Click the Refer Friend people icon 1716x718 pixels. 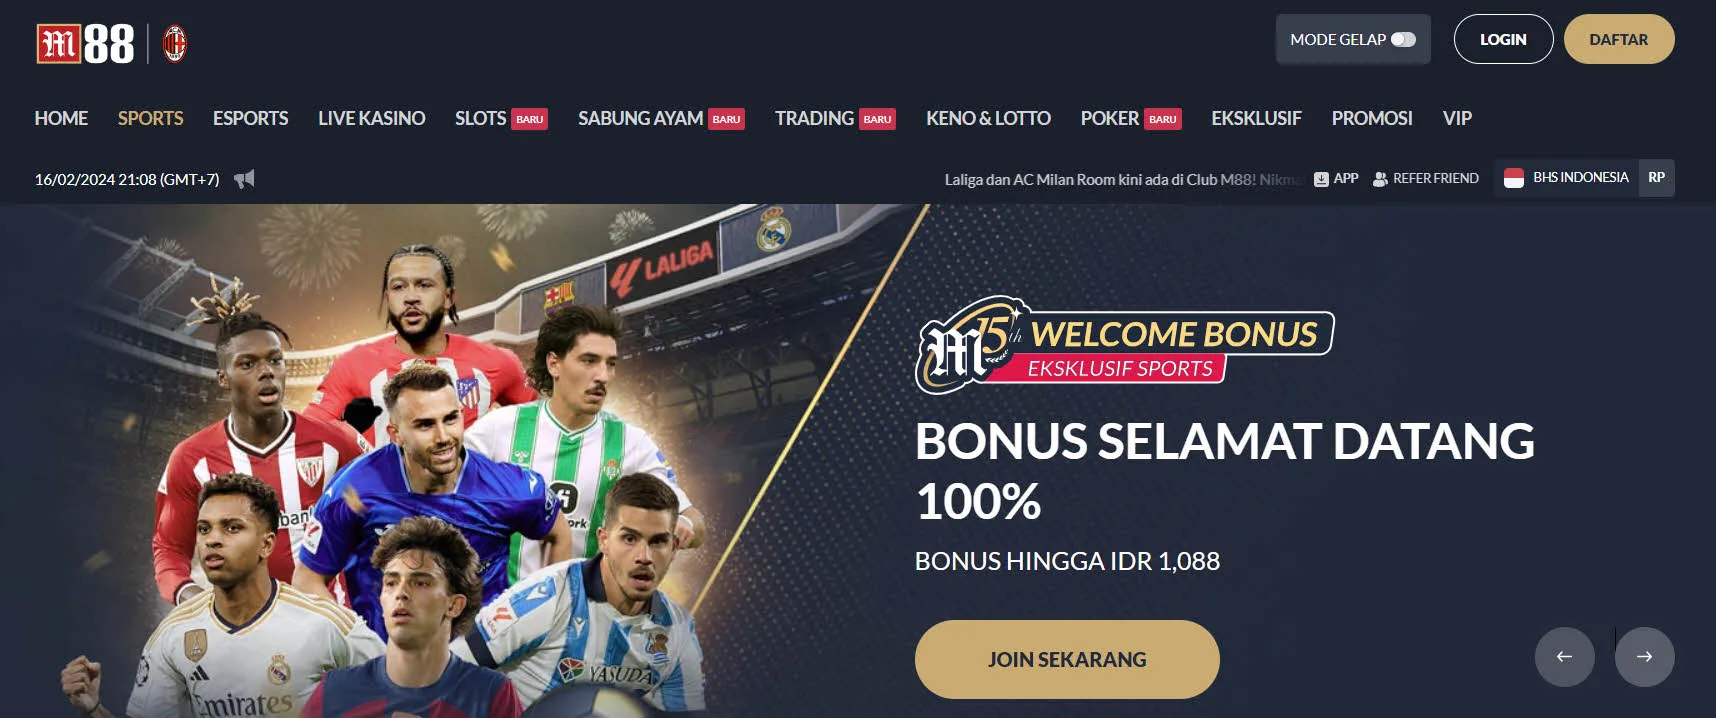click(1380, 179)
